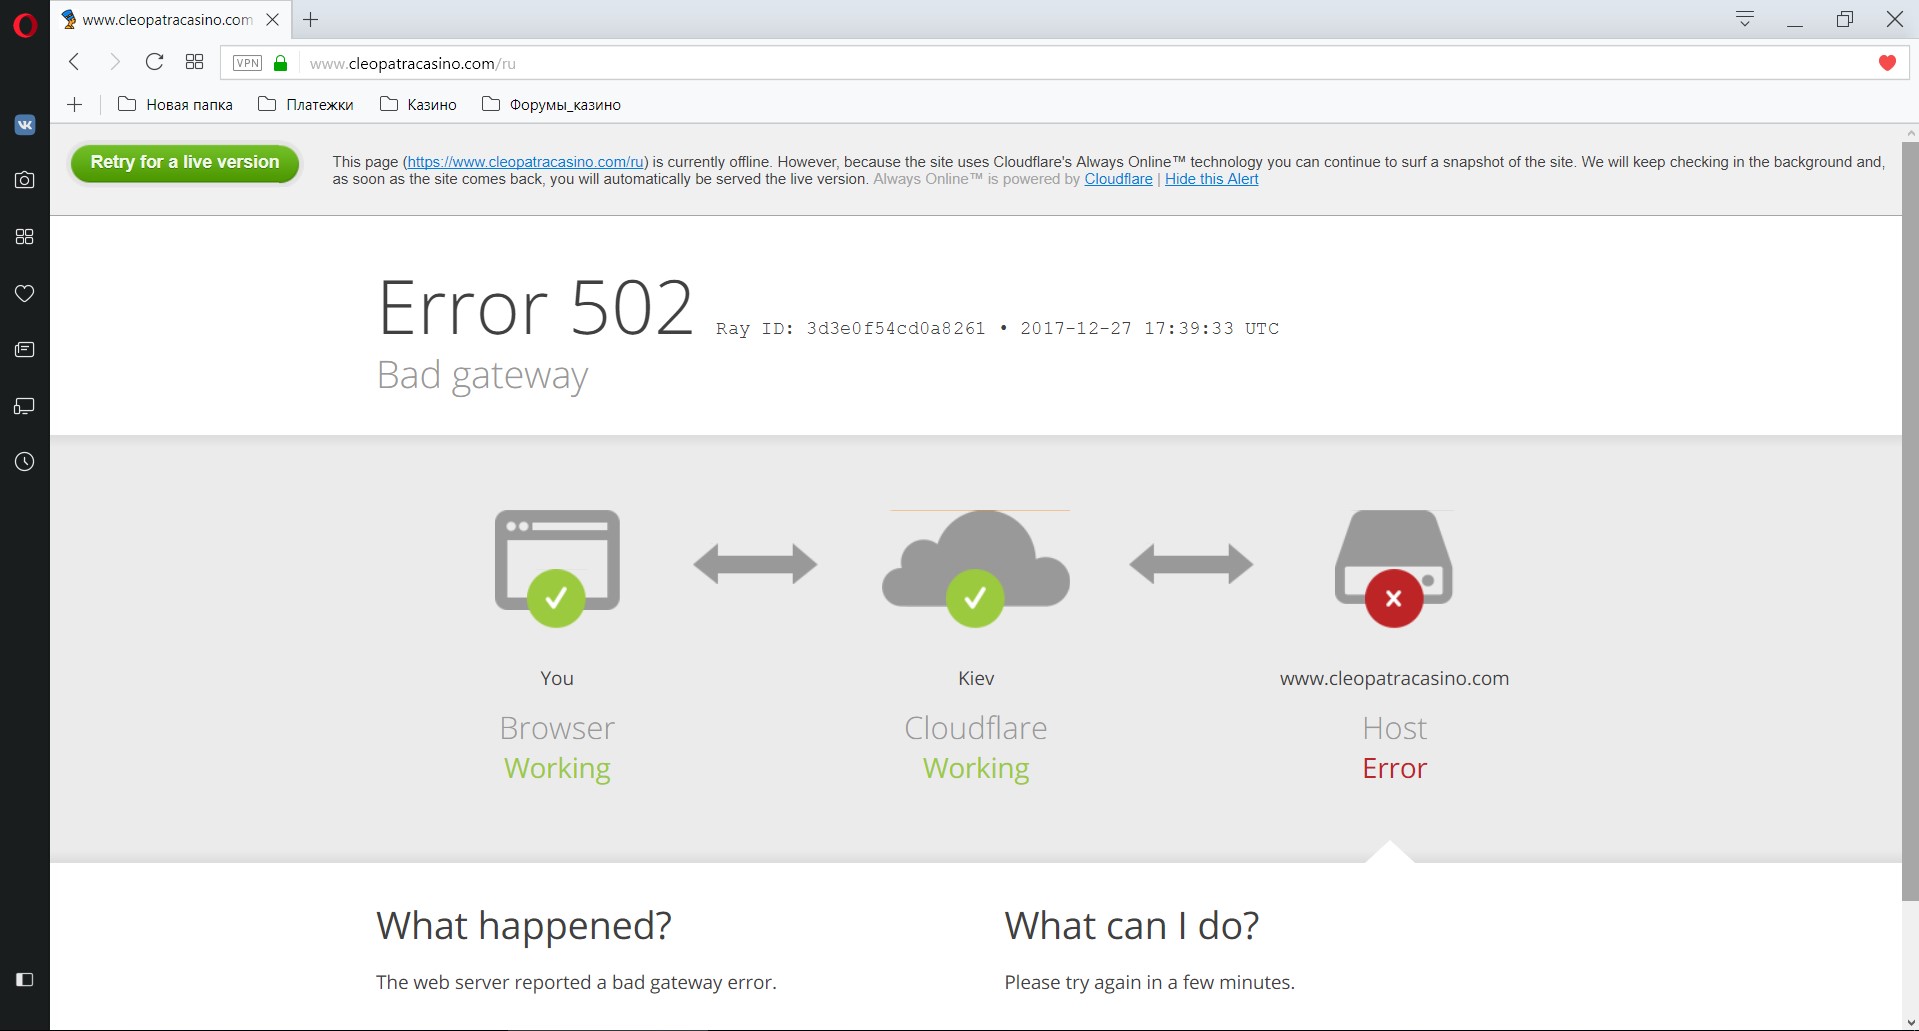
Task: Open synced tabs icon in the sidebar
Action: click(25, 406)
